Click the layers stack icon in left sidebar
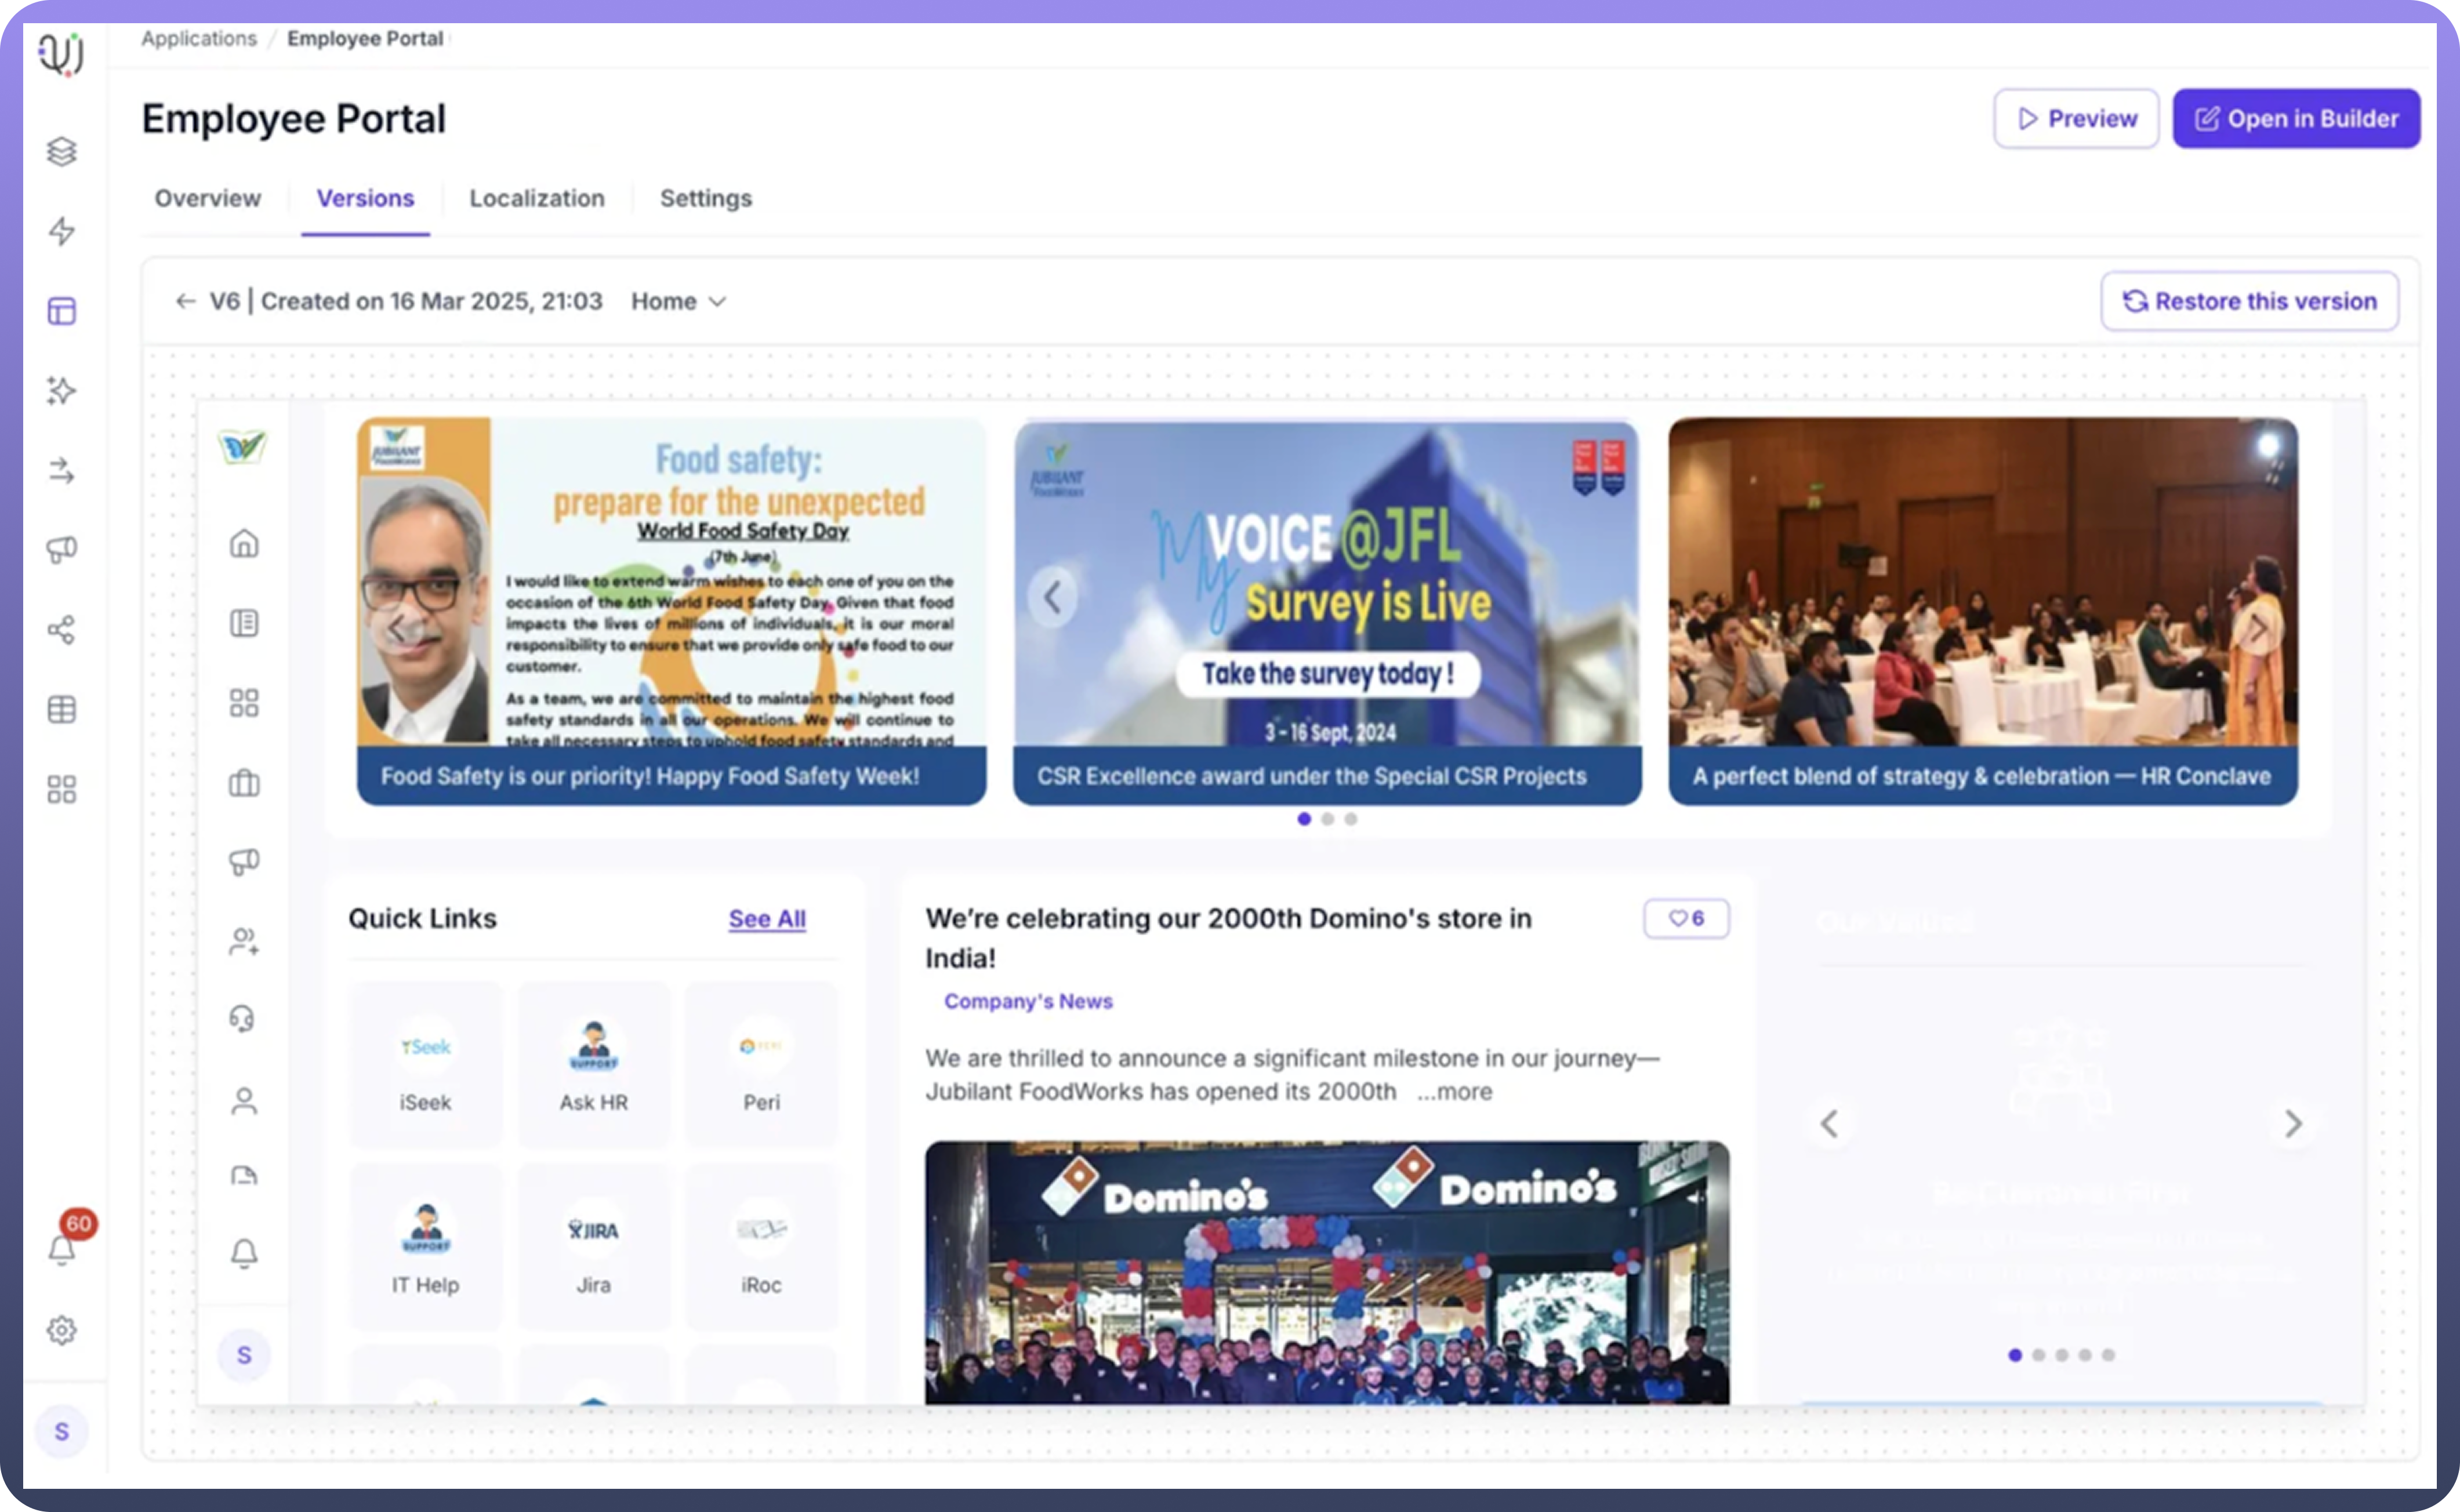Image resolution: width=2460 pixels, height=1512 pixels. click(x=62, y=151)
